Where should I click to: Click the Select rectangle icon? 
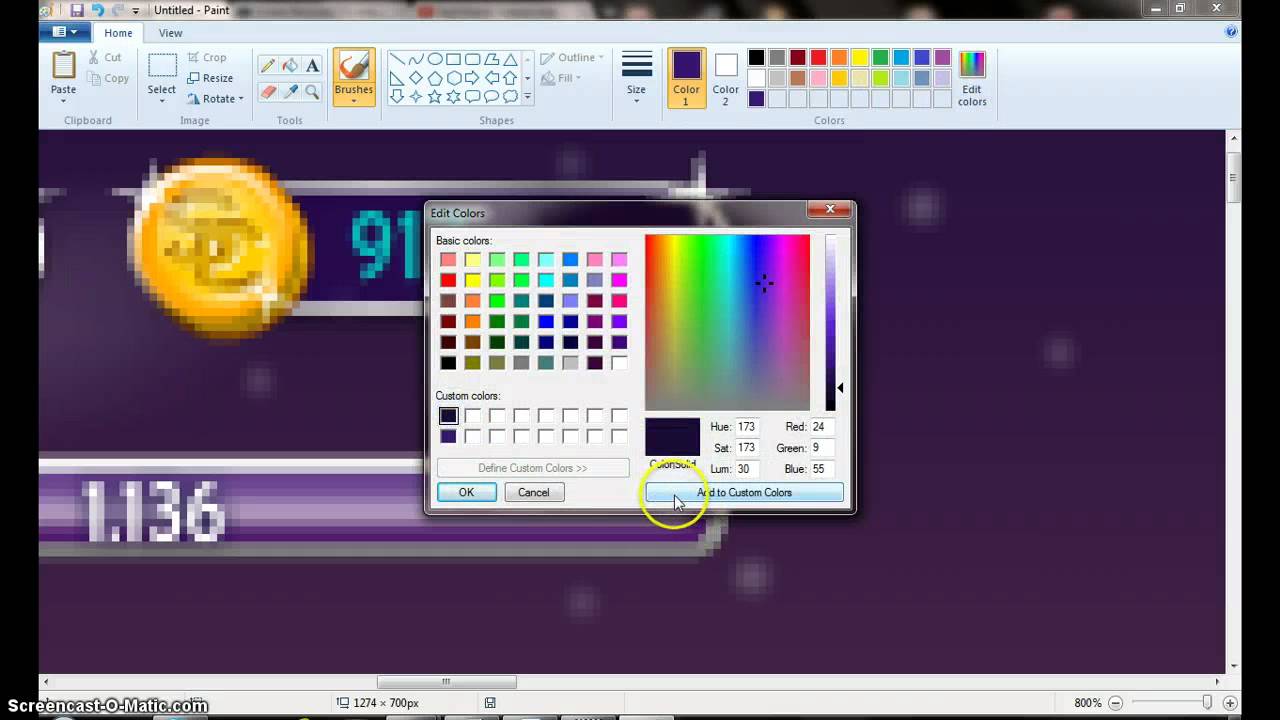[162, 65]
